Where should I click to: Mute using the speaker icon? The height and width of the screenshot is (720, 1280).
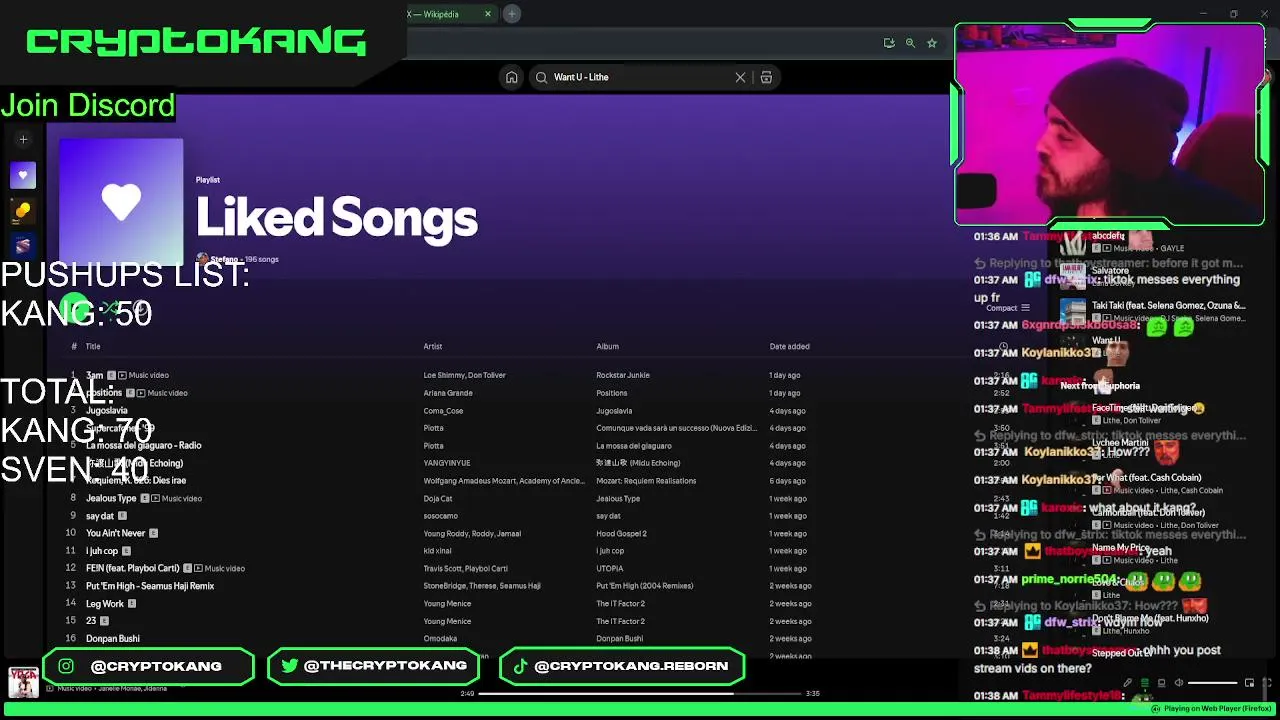tap(1178, 683)
